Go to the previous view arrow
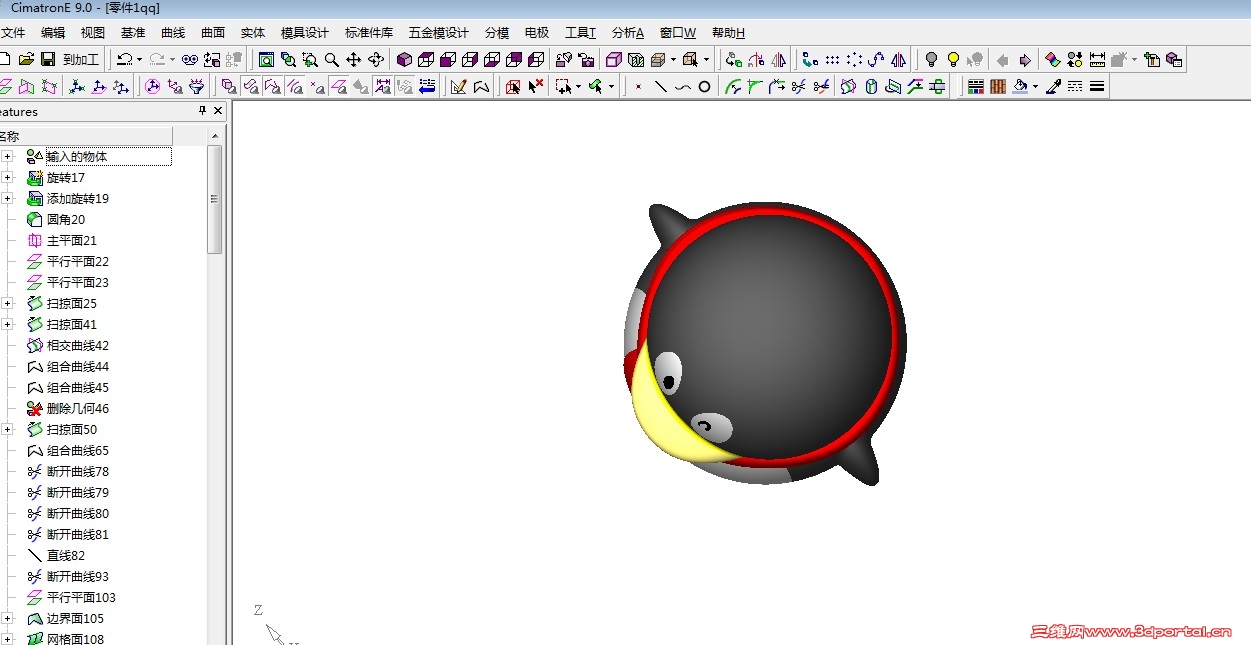1251x645 pixels. 1002,60
